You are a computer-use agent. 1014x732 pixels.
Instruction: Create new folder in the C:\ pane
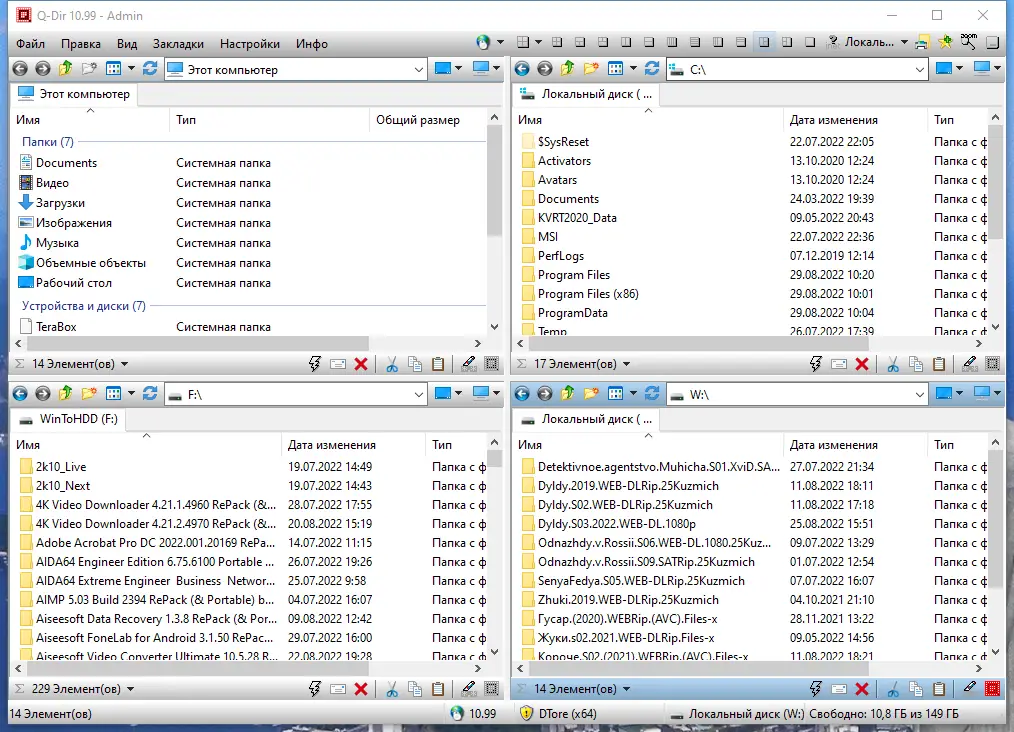point(590,69)
